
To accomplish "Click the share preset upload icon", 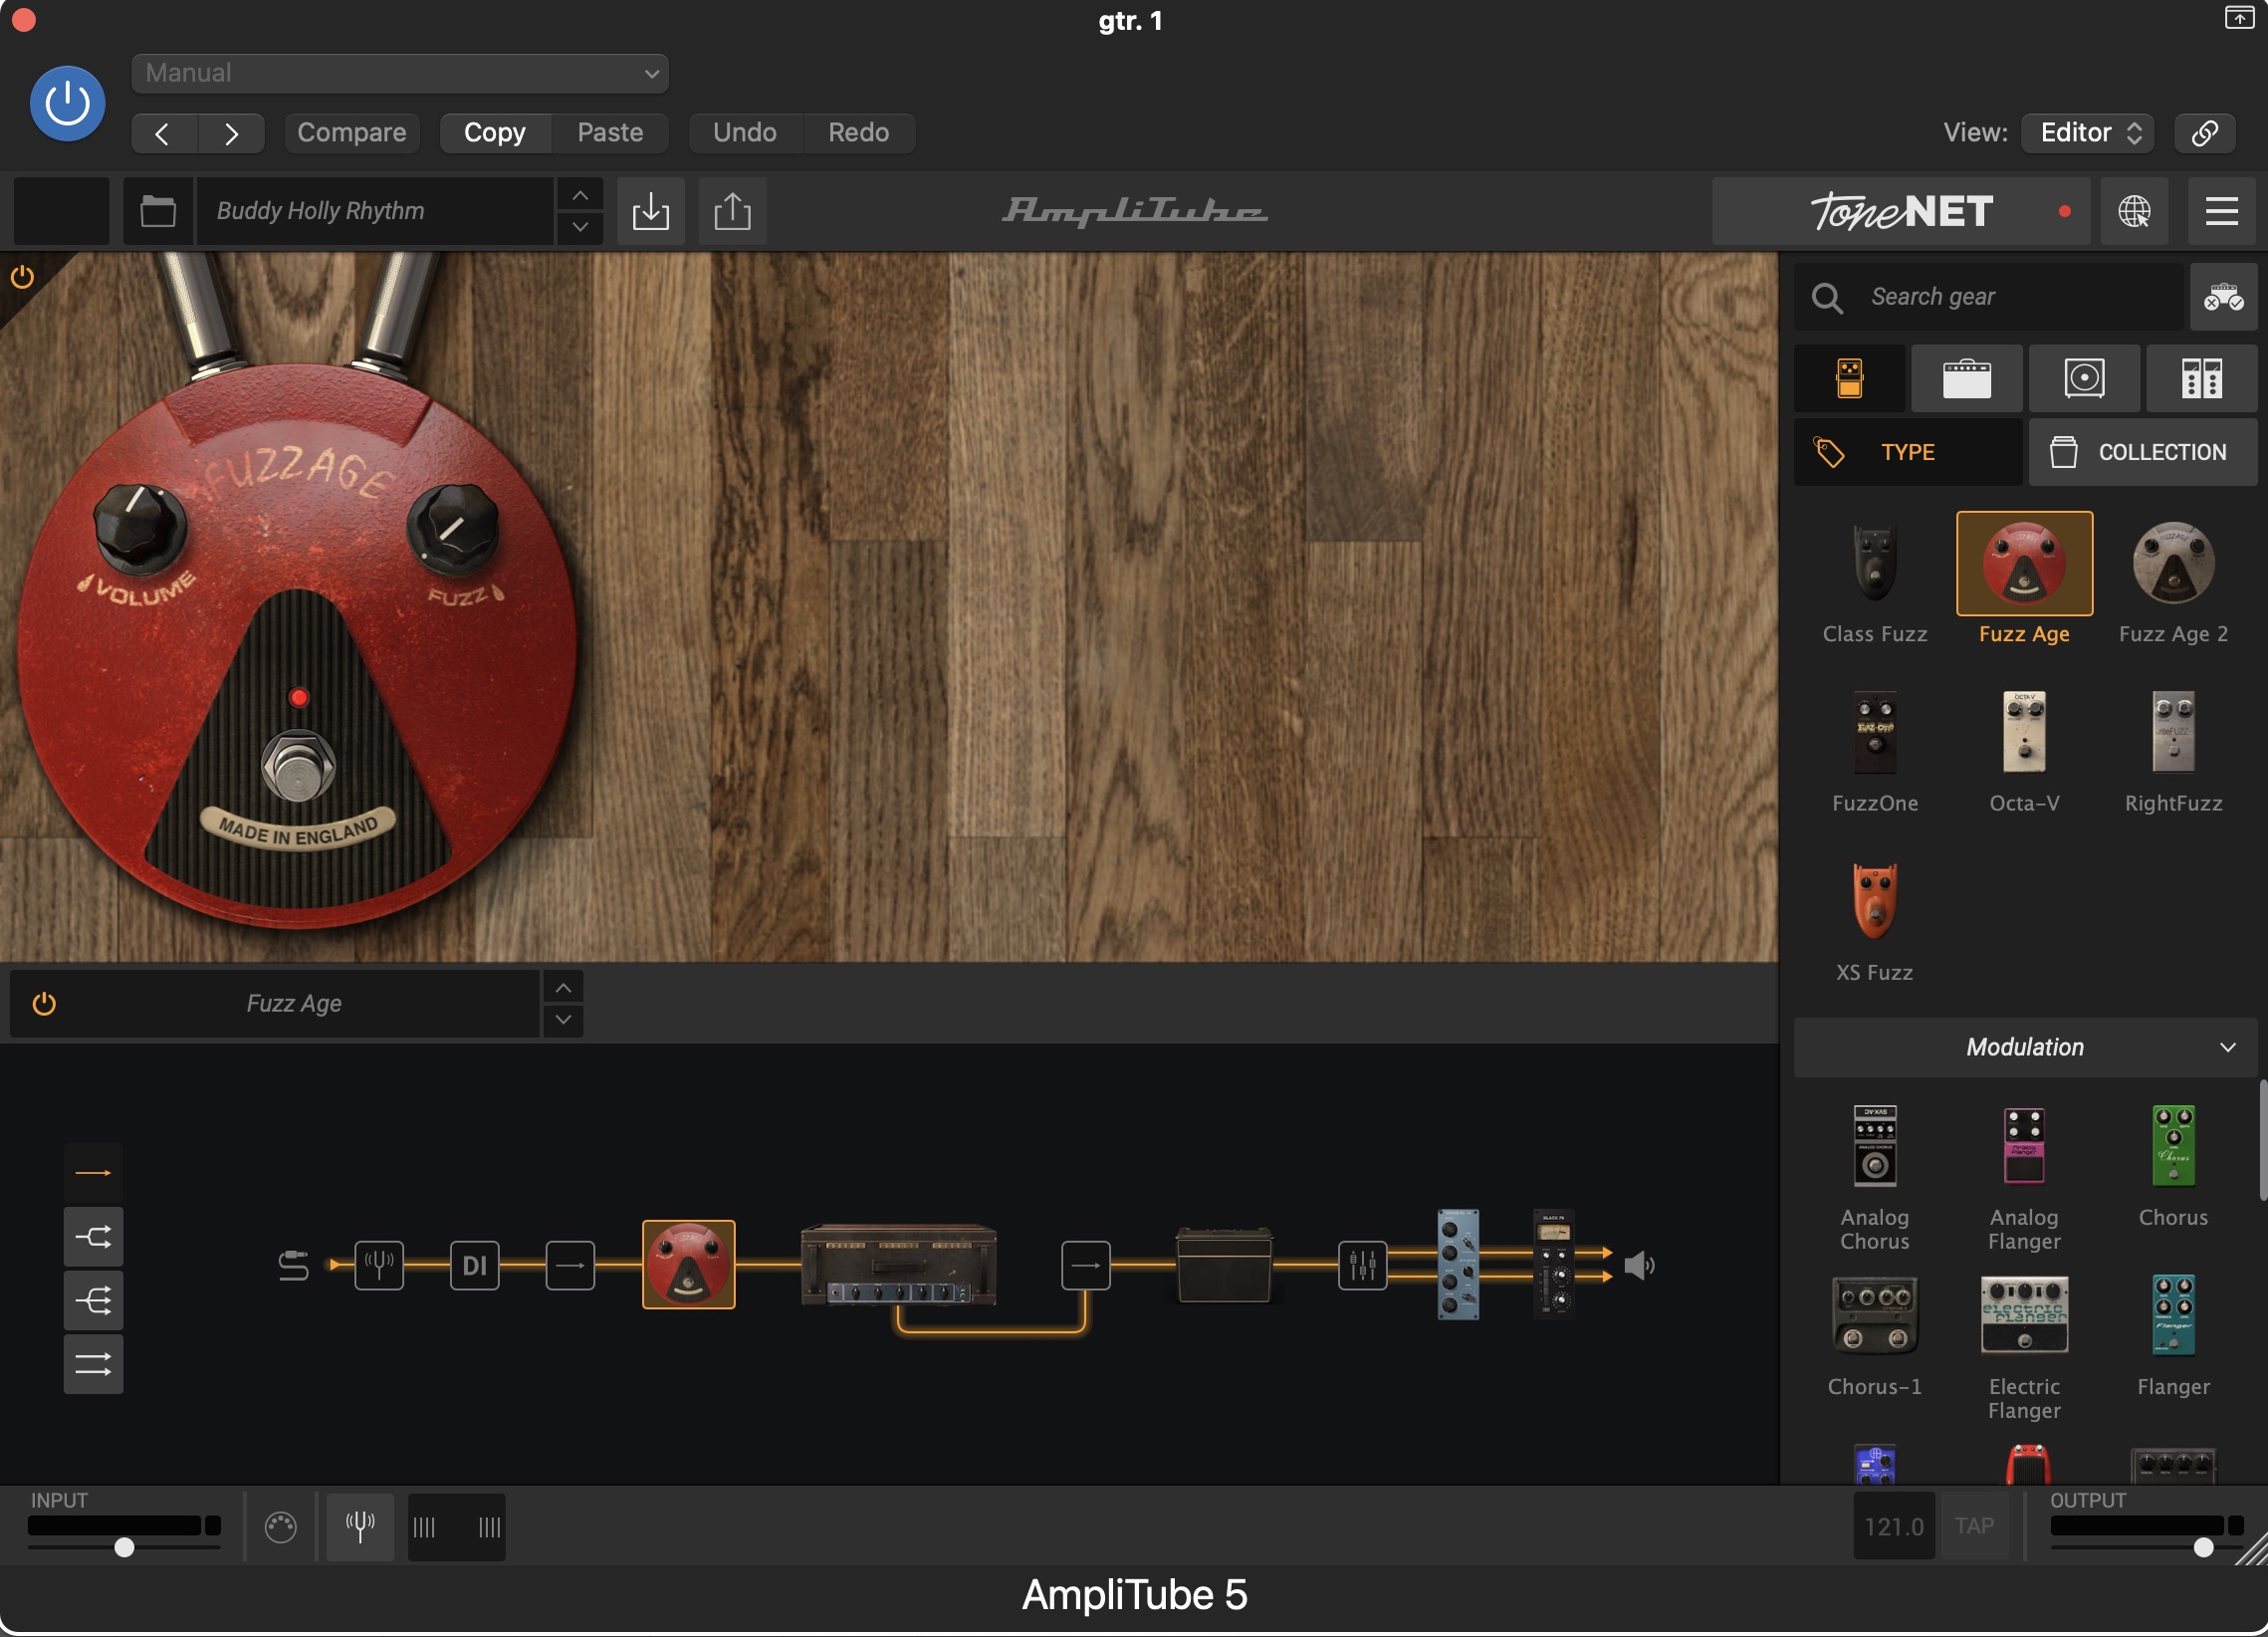I will coord(732,211).
